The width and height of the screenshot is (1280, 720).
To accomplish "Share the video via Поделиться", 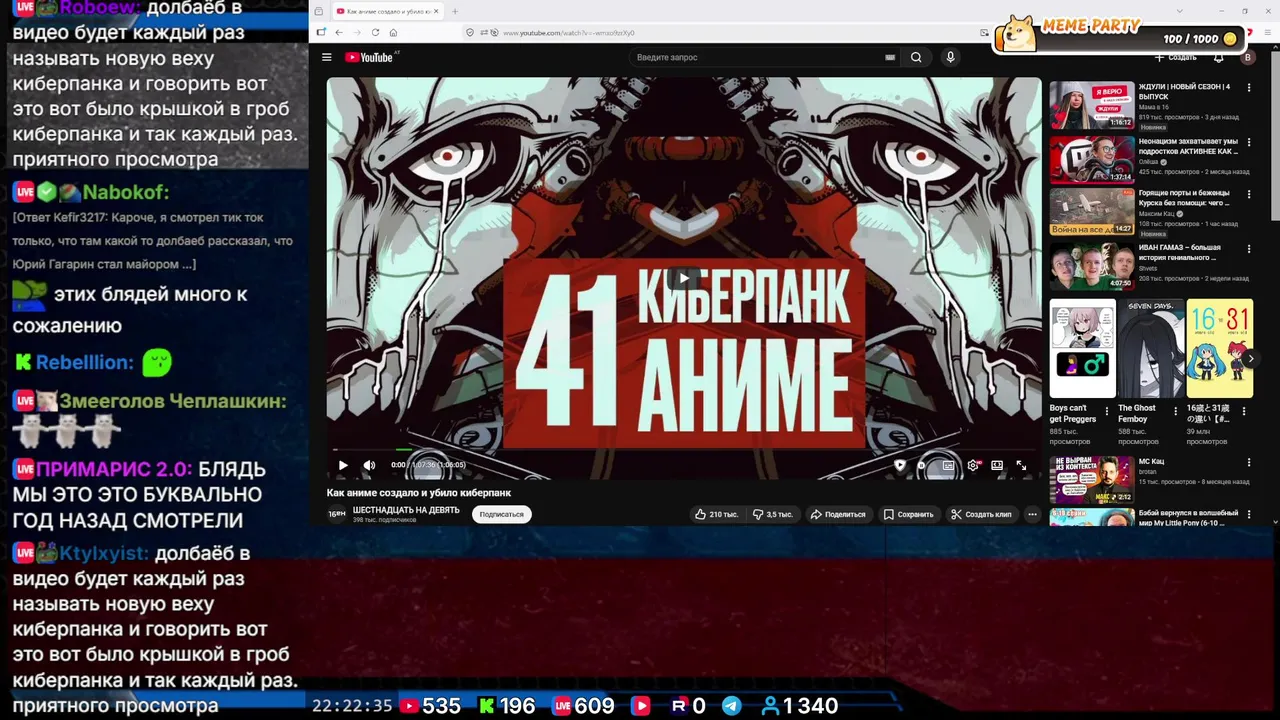I will point(838,514).
